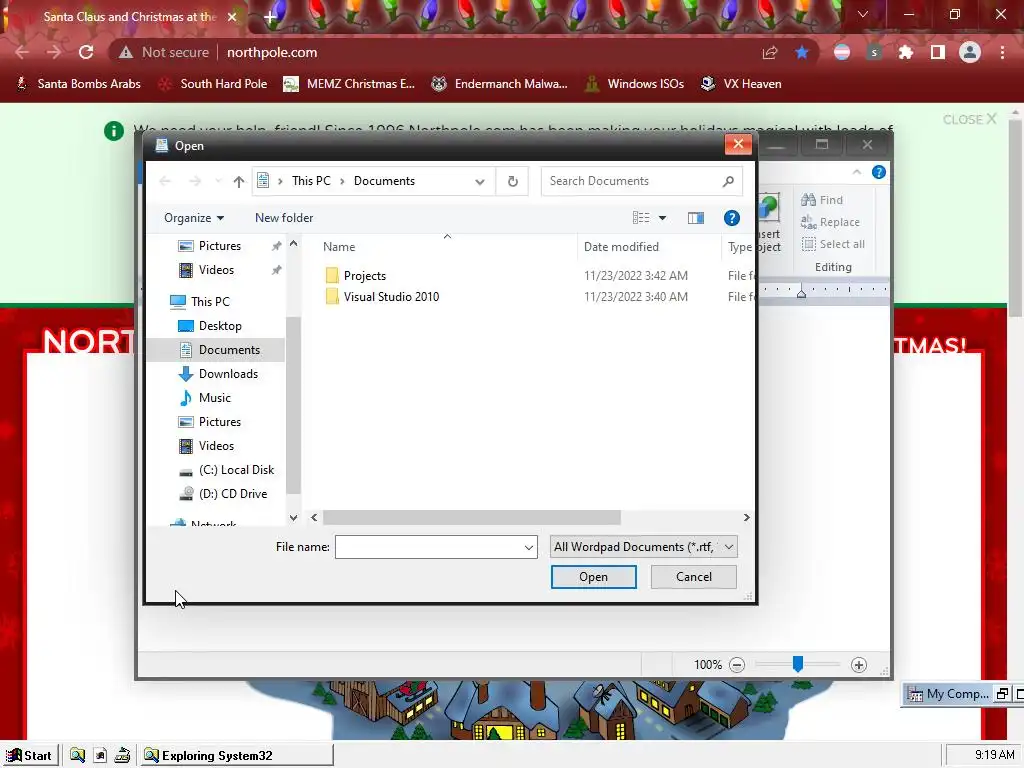Open Chrome profile avatar
Viewport: 1024px width, 768px height.
pyautogui.click(x=970, y=52)
